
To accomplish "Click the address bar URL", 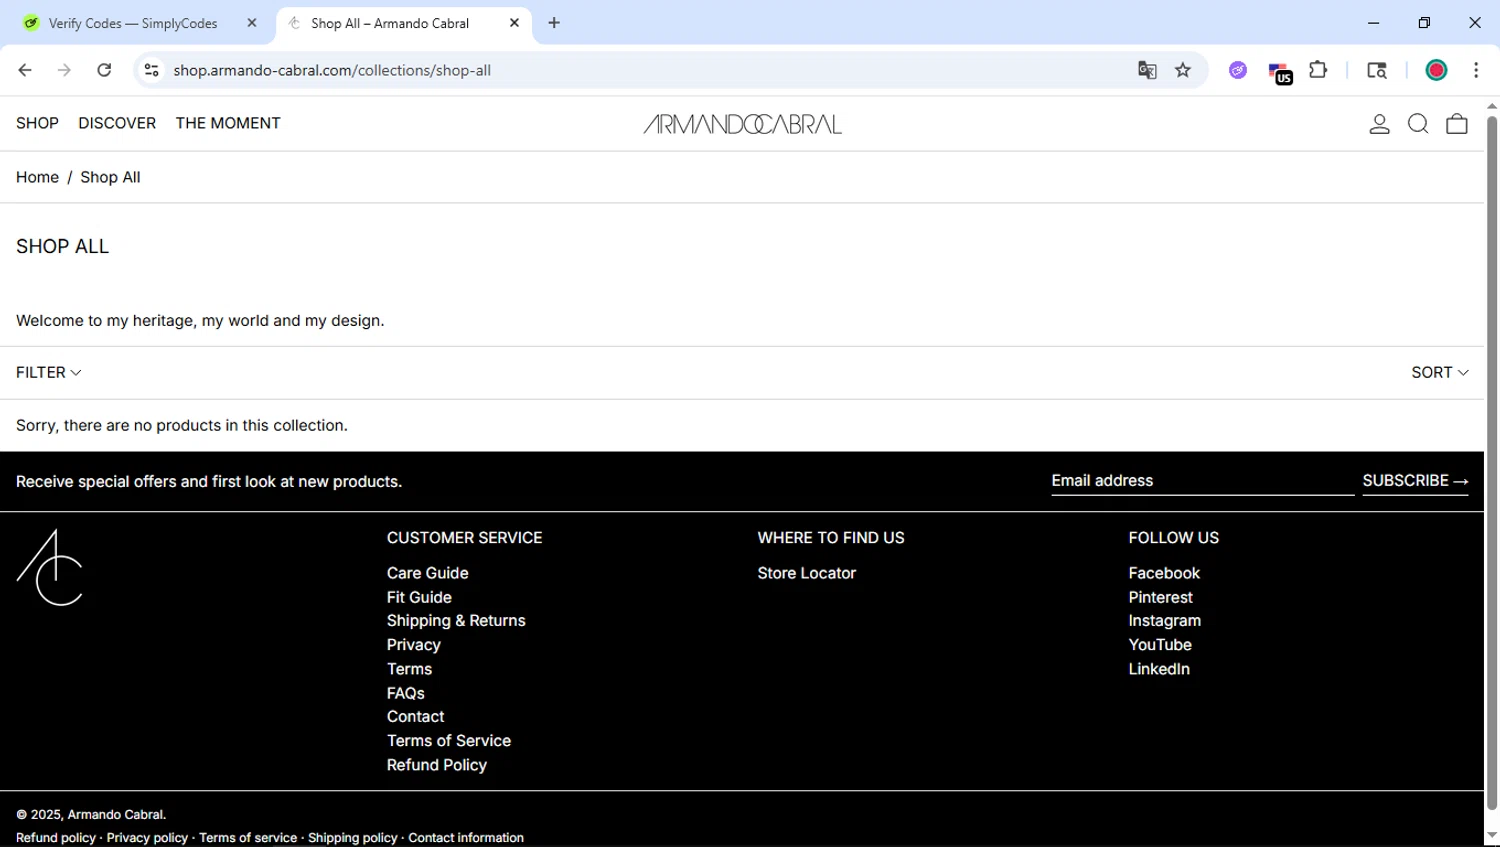I will [x=332, y=70].
